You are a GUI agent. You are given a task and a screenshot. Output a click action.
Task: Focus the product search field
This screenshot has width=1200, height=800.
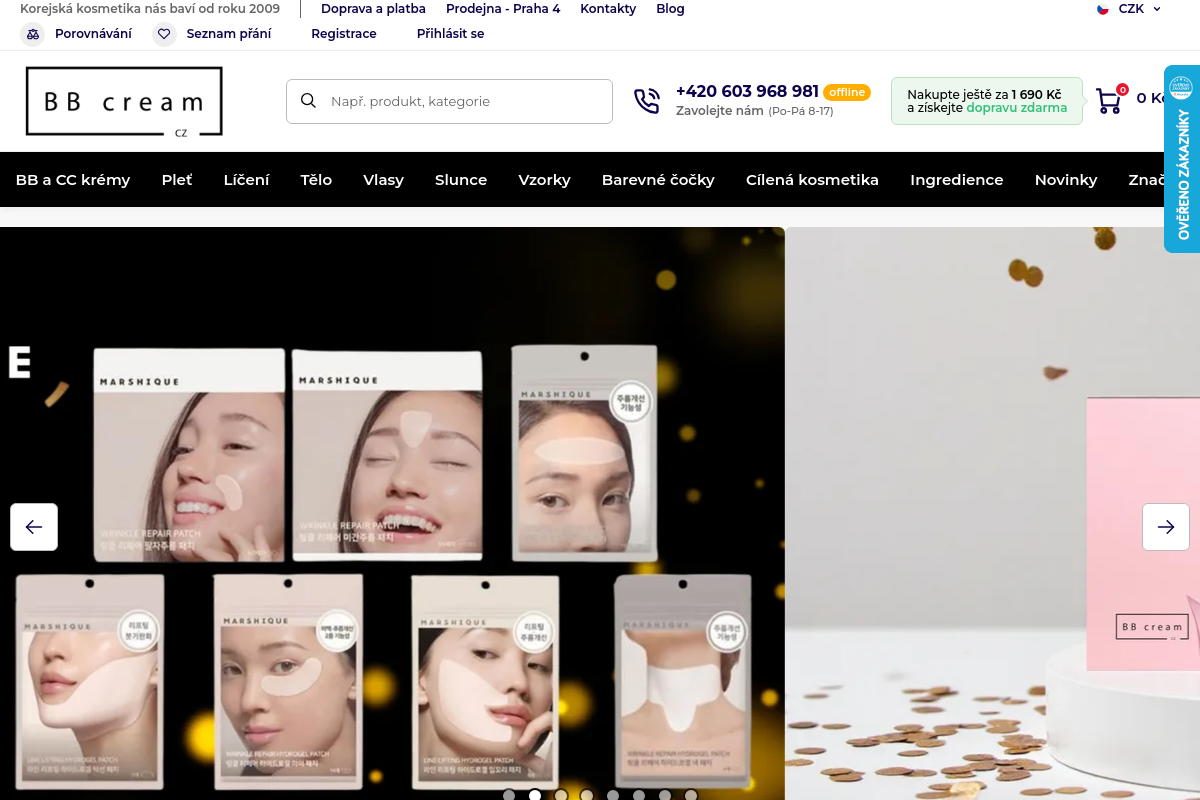449,101
